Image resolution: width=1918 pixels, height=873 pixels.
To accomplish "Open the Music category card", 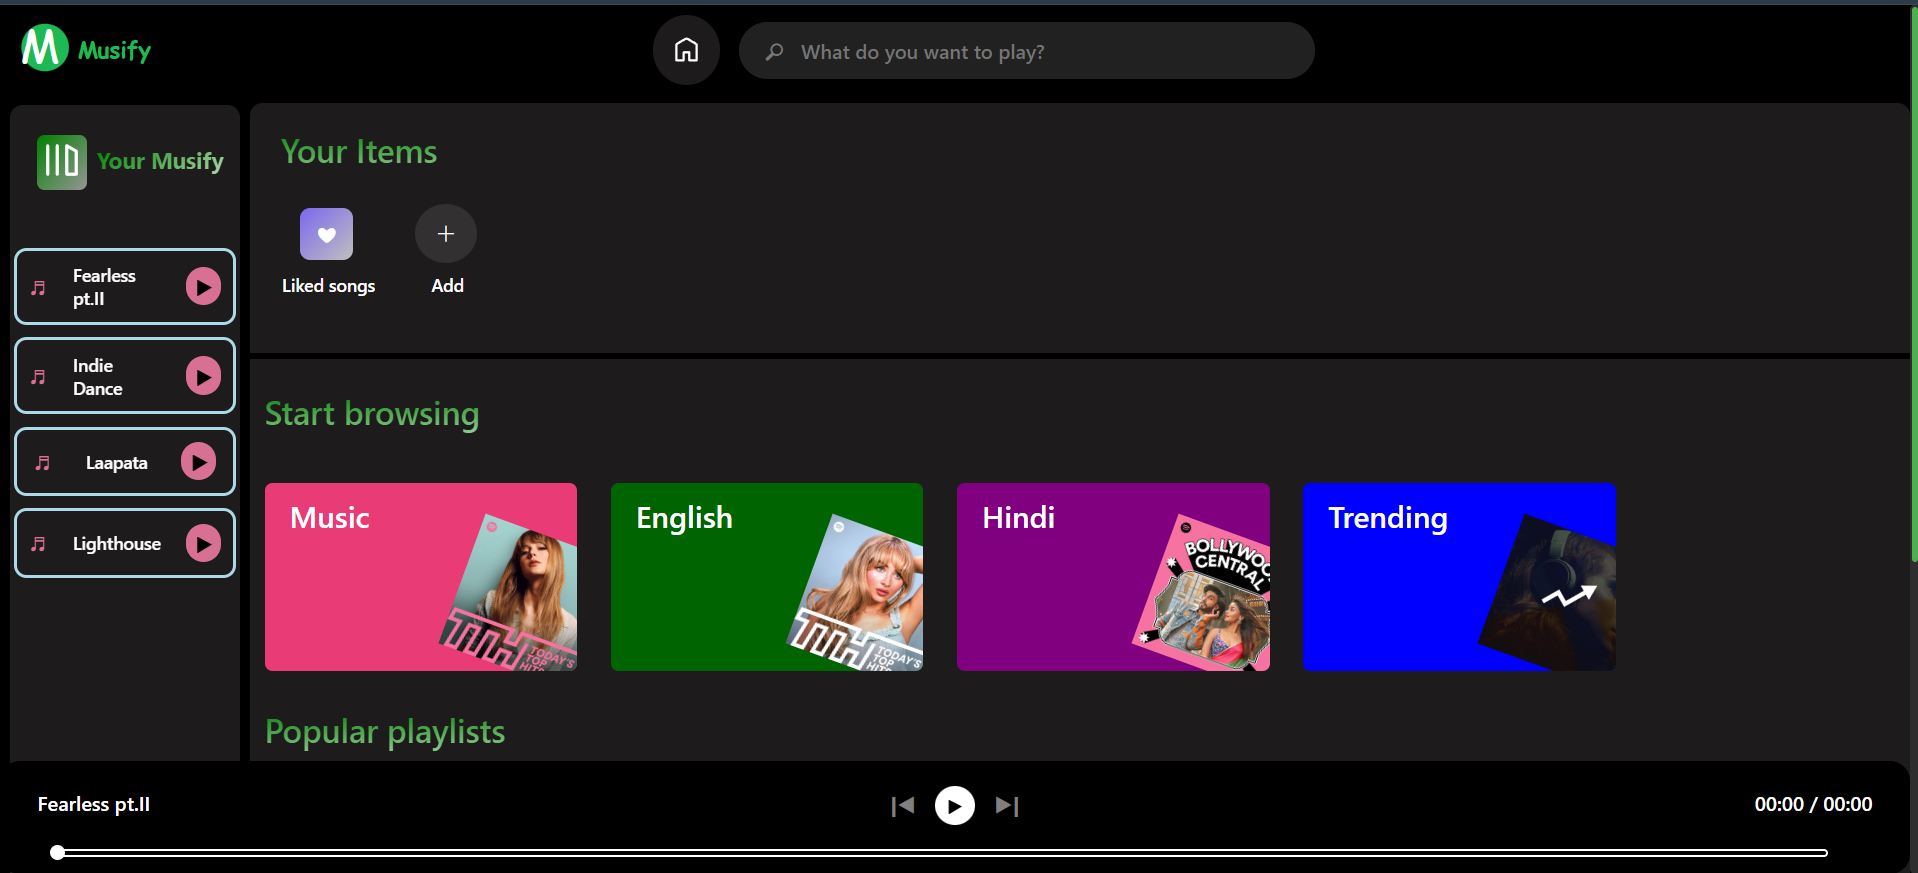I will (421, 577).
